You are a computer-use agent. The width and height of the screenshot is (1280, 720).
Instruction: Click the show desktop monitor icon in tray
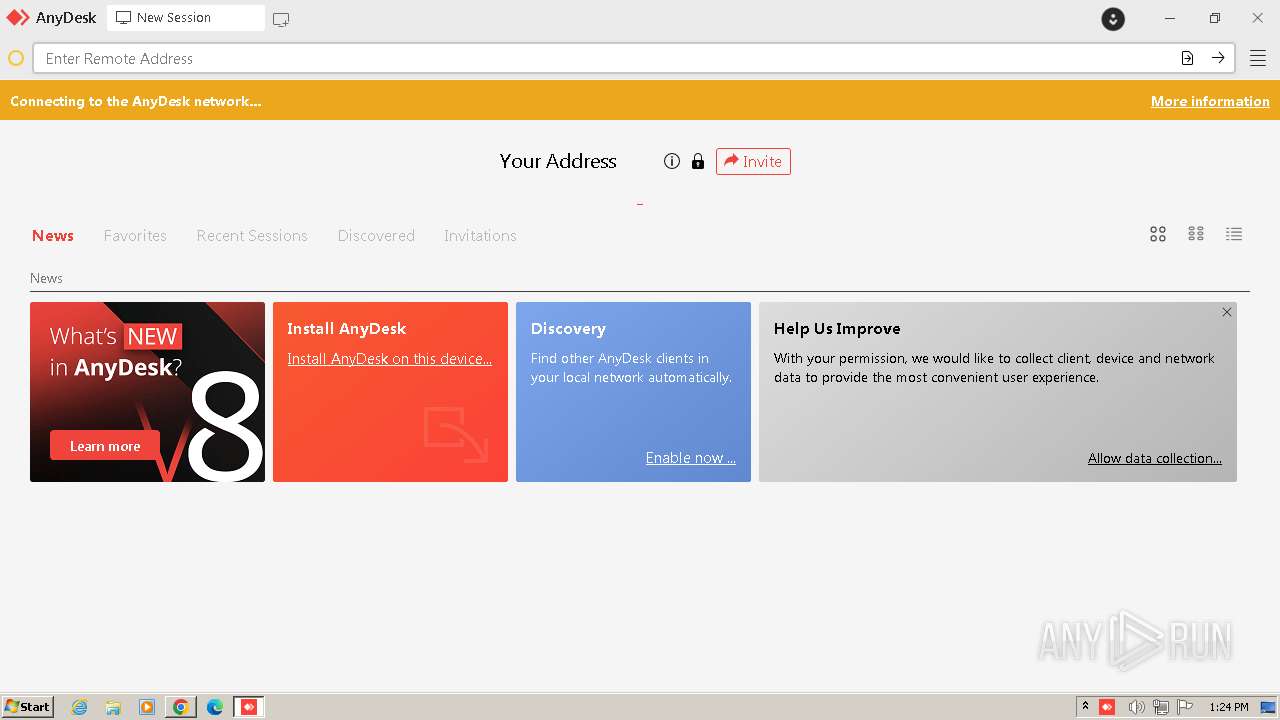[1268, 707]
